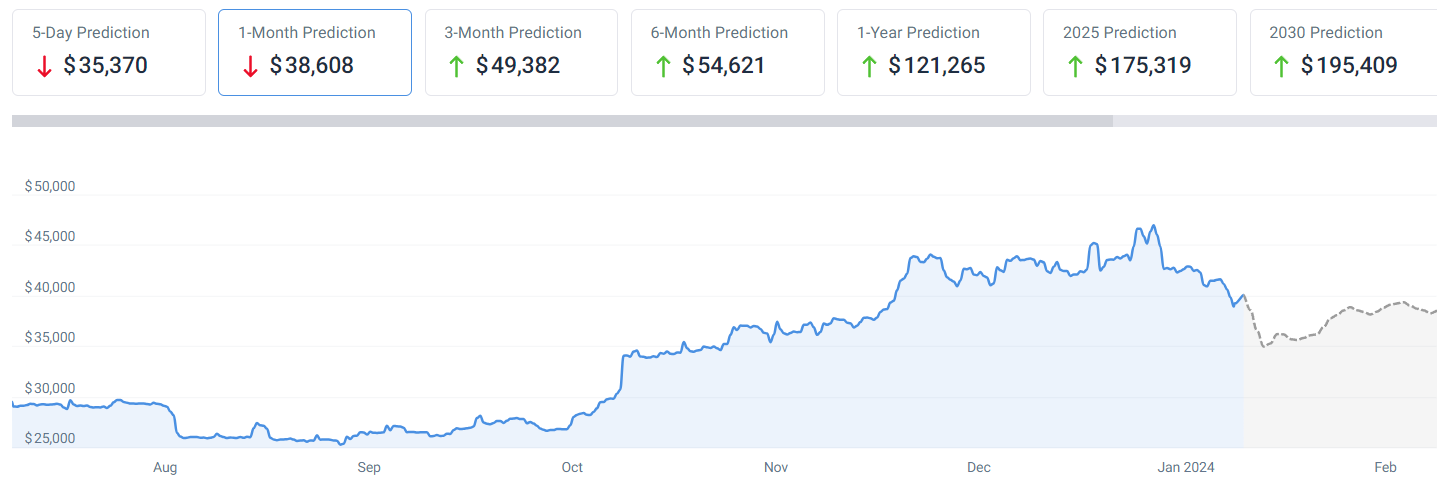Open the 2030 Prediction card
1447x482 pixels.
[1345, 52]
